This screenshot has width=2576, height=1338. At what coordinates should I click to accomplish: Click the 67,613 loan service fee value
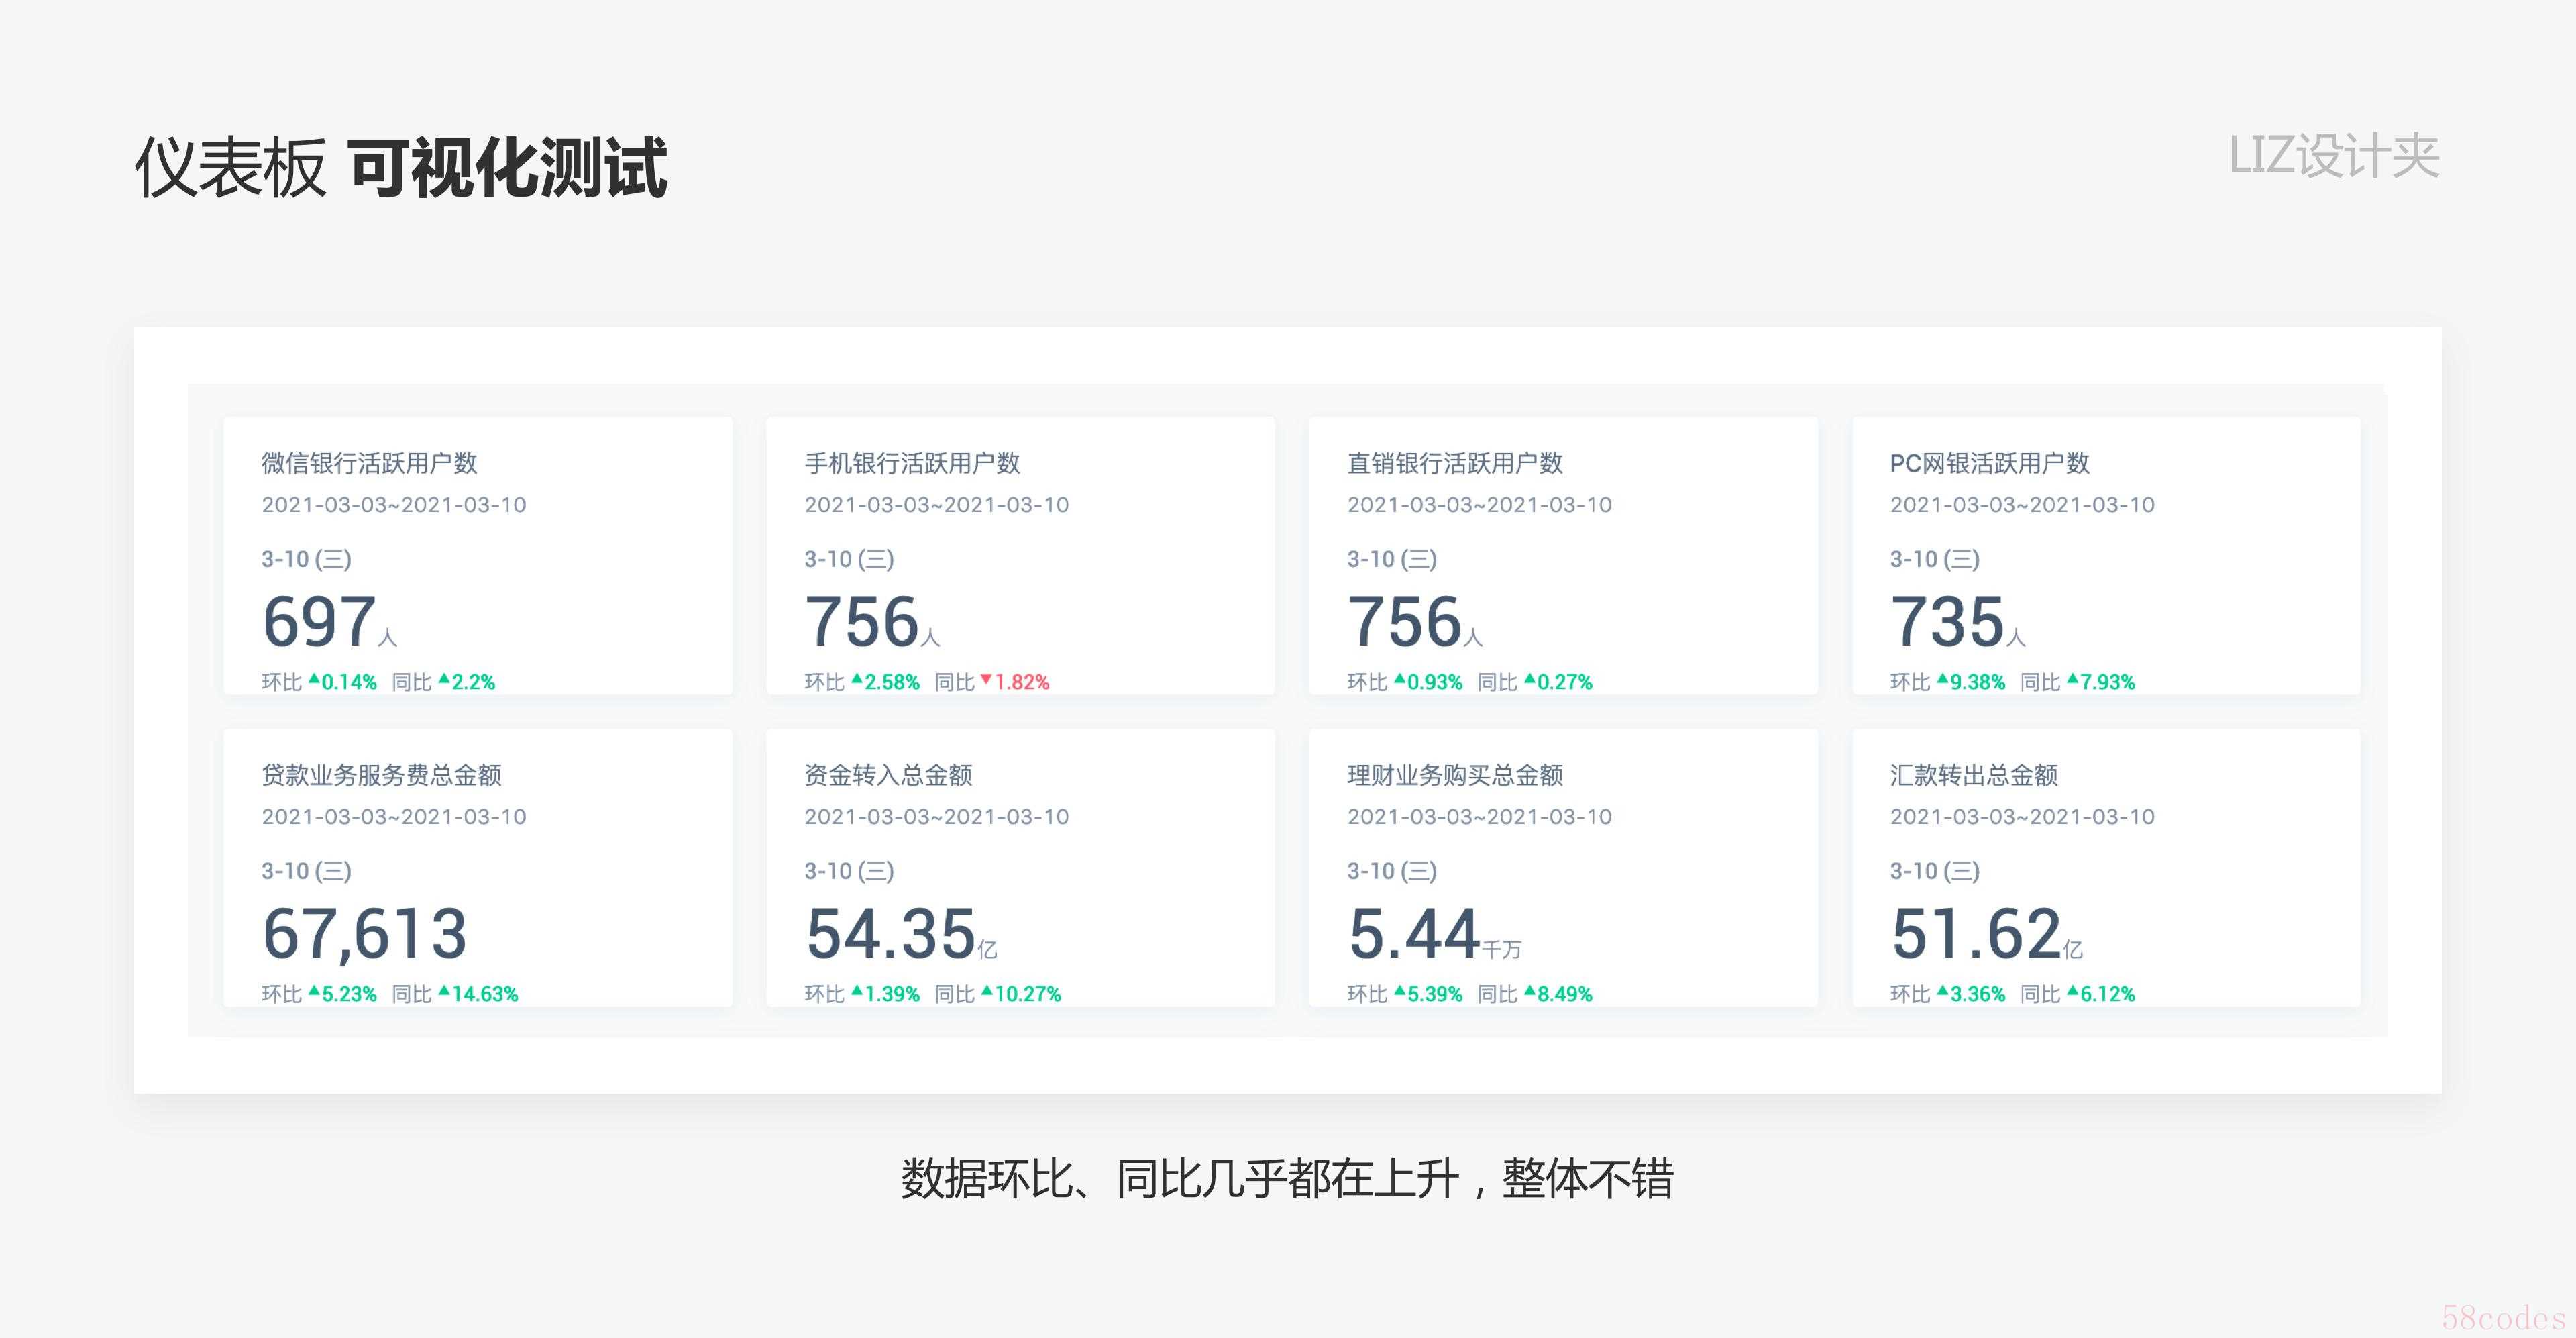click(365, 933)
